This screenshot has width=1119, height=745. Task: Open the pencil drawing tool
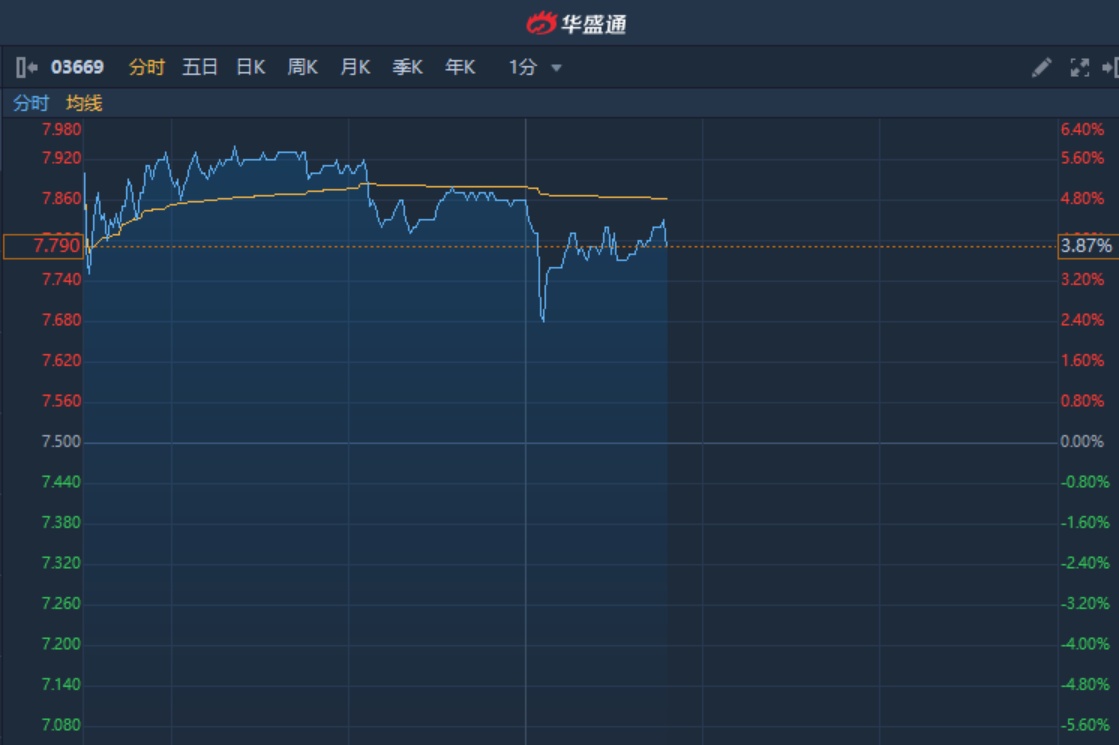point(1041,68)
